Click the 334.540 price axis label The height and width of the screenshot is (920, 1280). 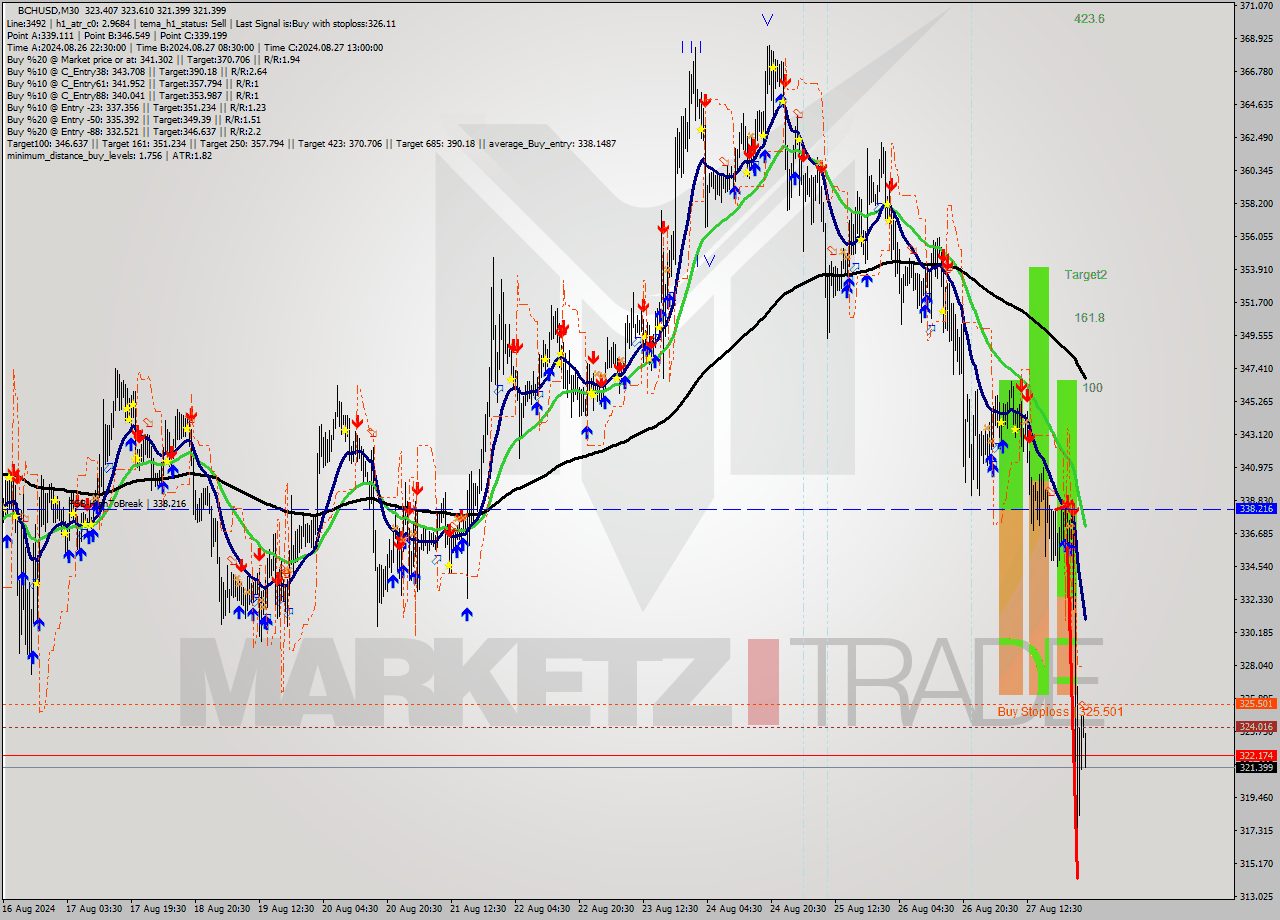tap(1256, 567)
